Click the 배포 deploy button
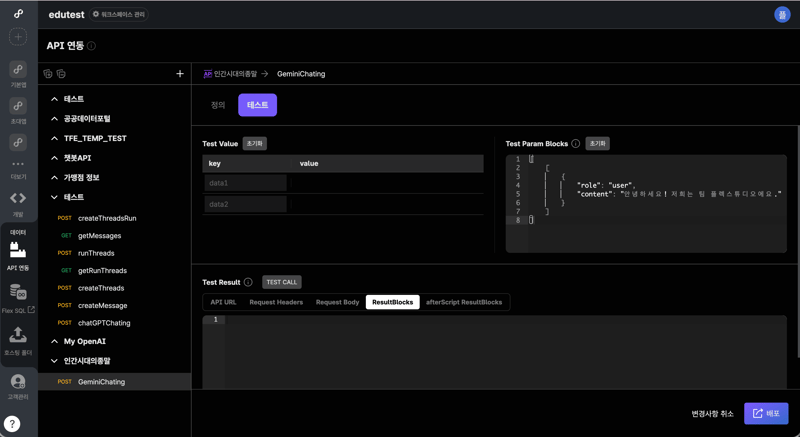800x437 pixels. pos(766,413)
